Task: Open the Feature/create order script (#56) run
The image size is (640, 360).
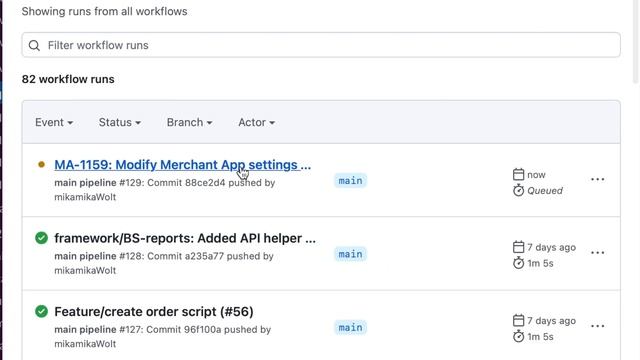Action: (x=154, y=311)
